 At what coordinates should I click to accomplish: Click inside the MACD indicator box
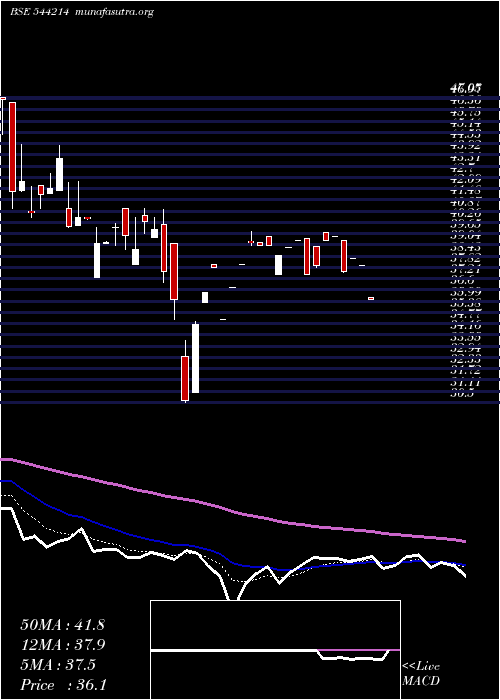point(275,650)
